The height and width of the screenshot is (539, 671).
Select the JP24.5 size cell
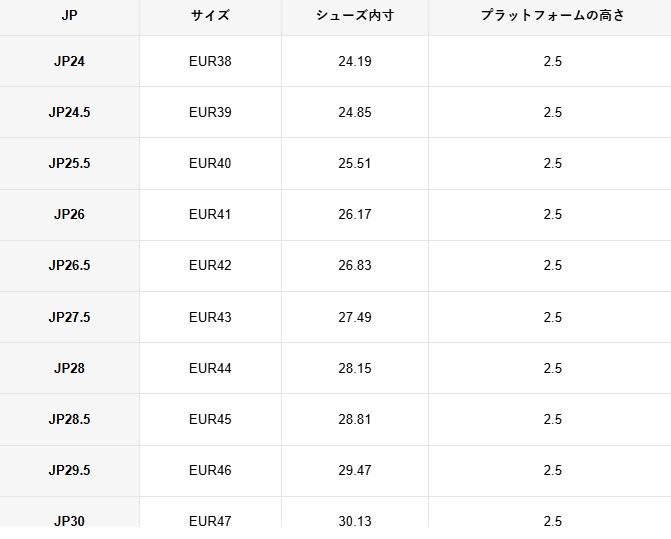pos(69,112)
